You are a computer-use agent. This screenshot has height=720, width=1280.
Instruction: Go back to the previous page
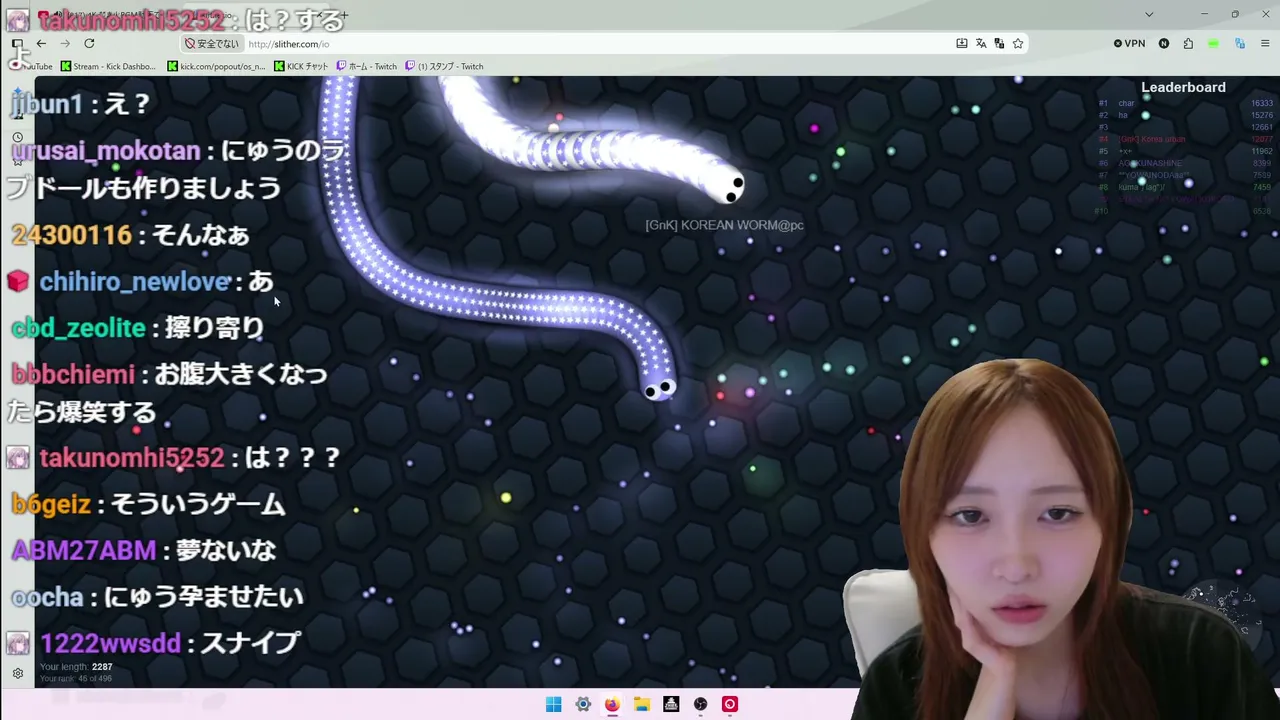(x=41, y=43)
